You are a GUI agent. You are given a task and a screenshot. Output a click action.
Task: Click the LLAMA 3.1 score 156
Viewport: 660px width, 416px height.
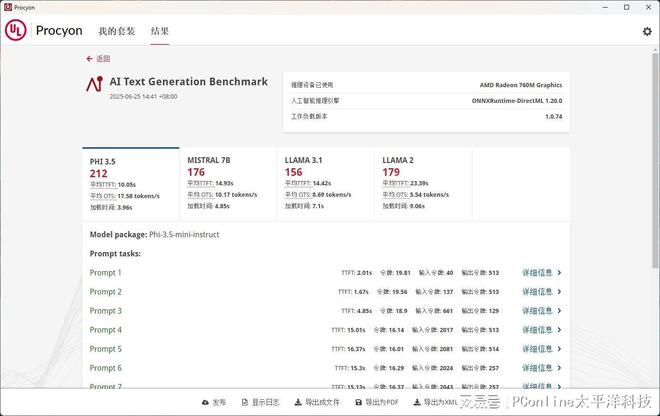click(x=293, y=172)
